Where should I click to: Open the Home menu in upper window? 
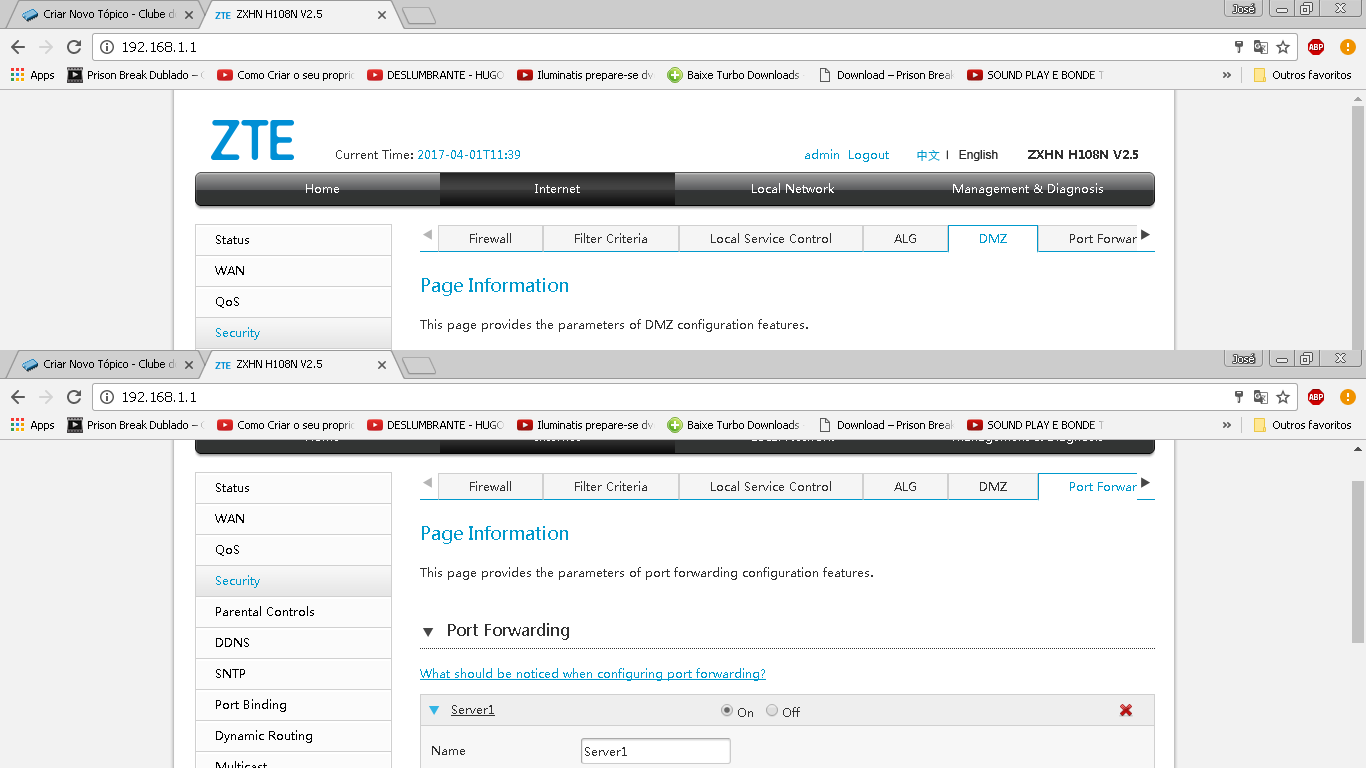click(x=322, y=189)
